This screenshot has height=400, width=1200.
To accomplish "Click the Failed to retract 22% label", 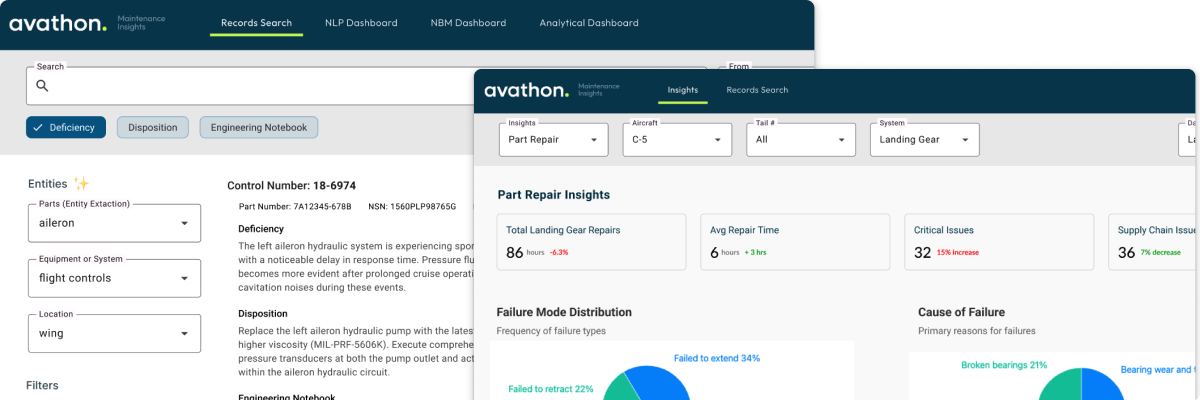I will point(551,389).
